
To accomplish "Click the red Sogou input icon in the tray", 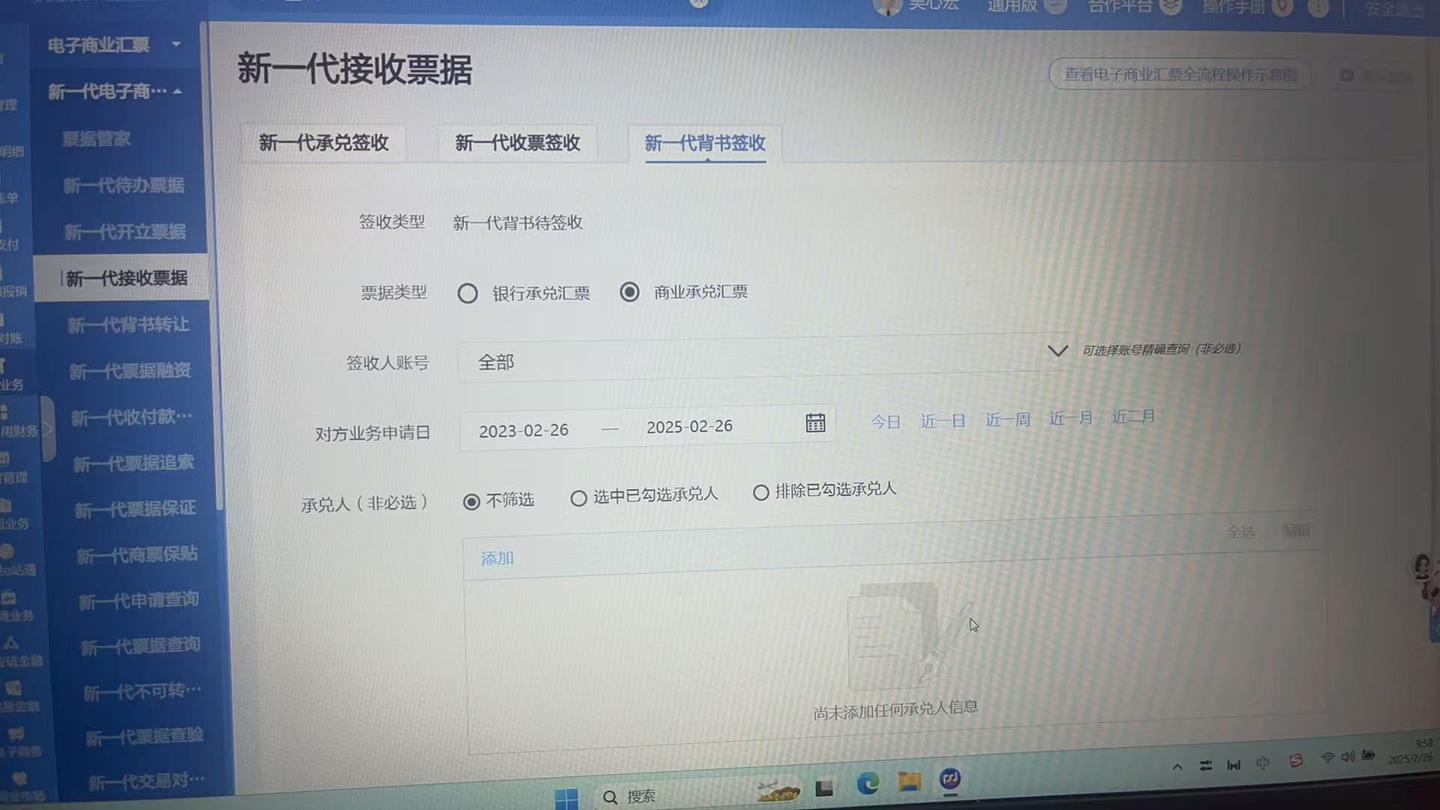I will [x=1296, y=760].
